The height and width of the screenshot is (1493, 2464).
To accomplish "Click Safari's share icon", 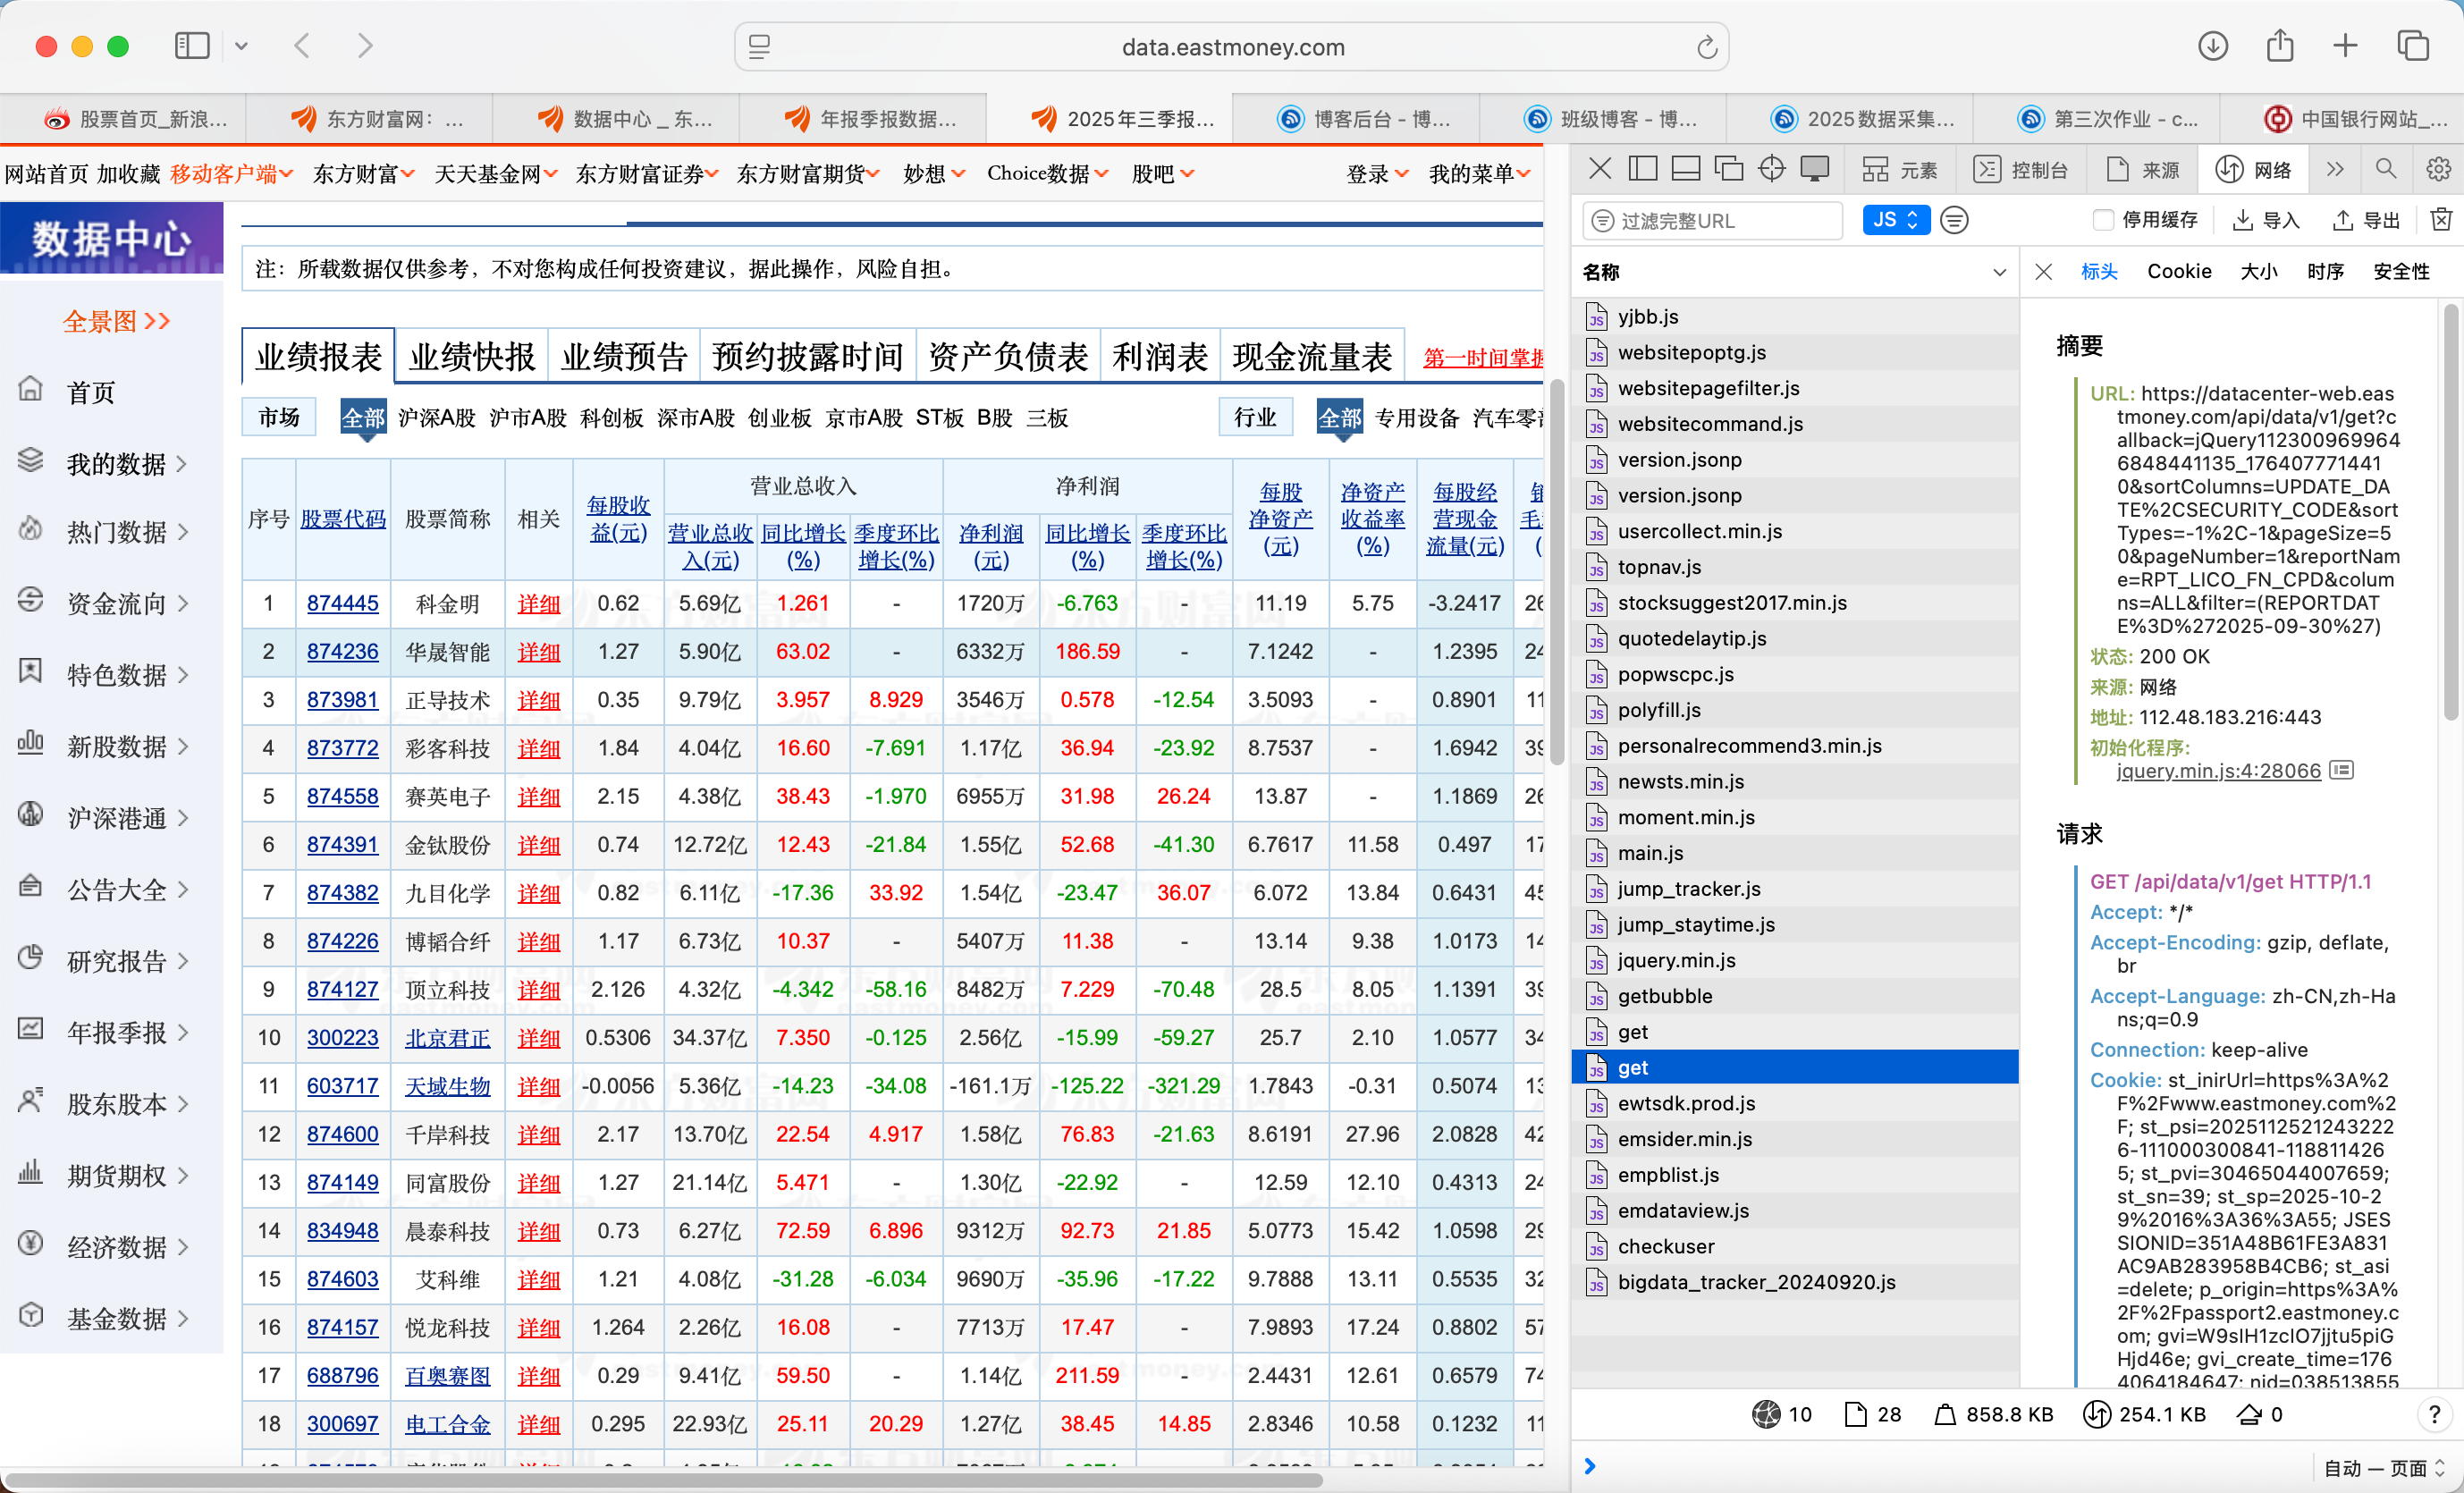I will click(2279, 46).
